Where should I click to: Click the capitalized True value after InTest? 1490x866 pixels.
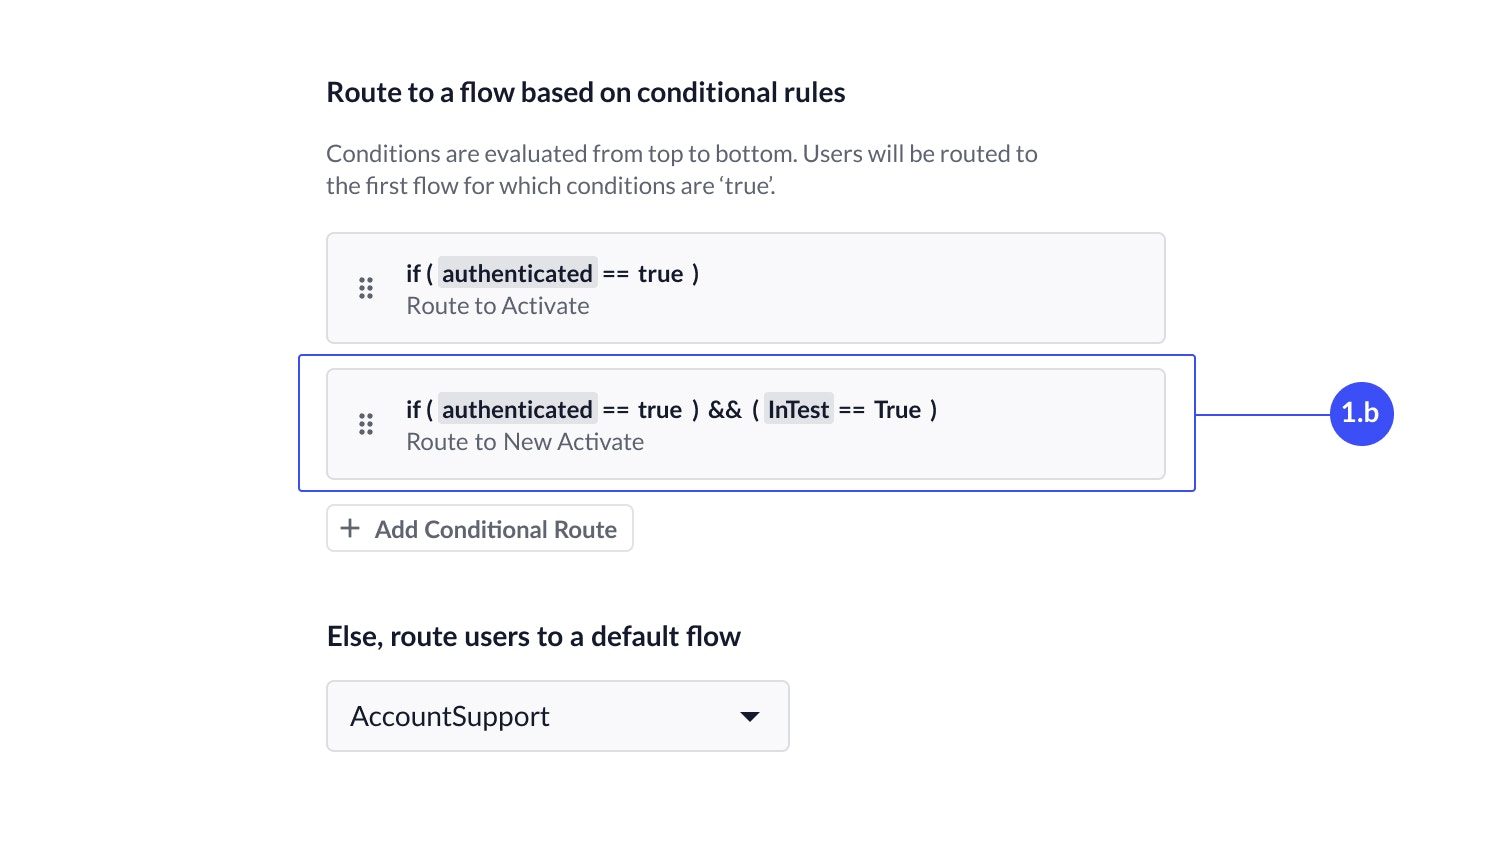click(x=897, y=410)
